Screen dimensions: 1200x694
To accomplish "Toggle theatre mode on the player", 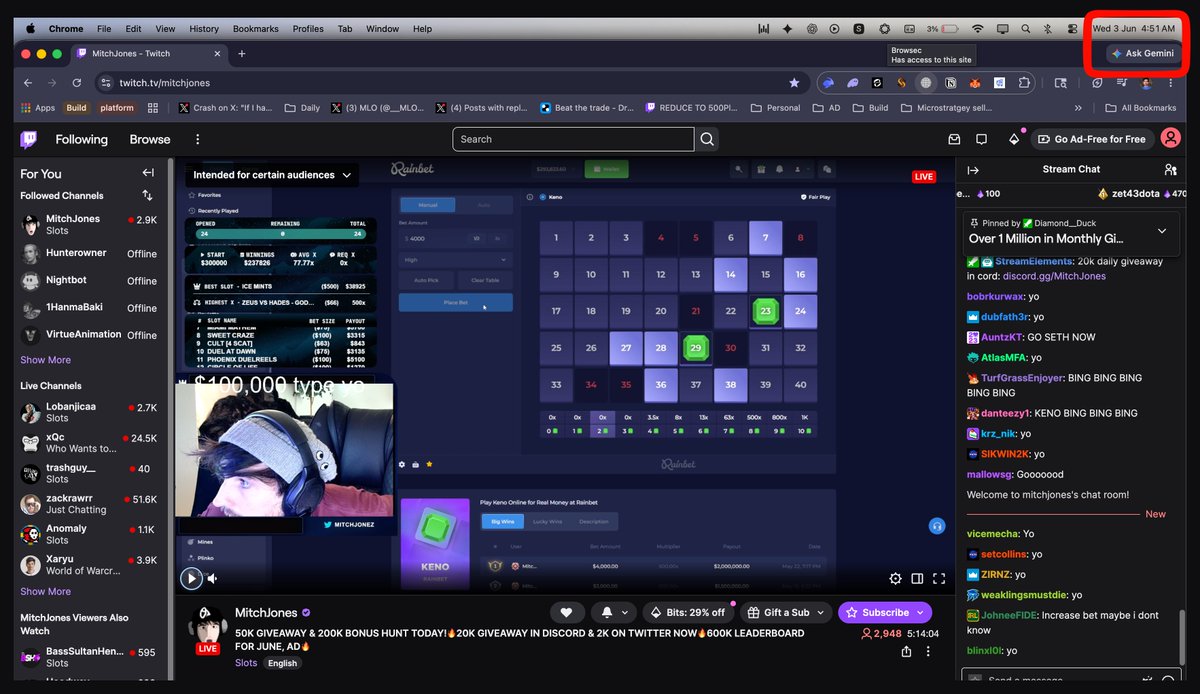I will (x=917, y=578).
